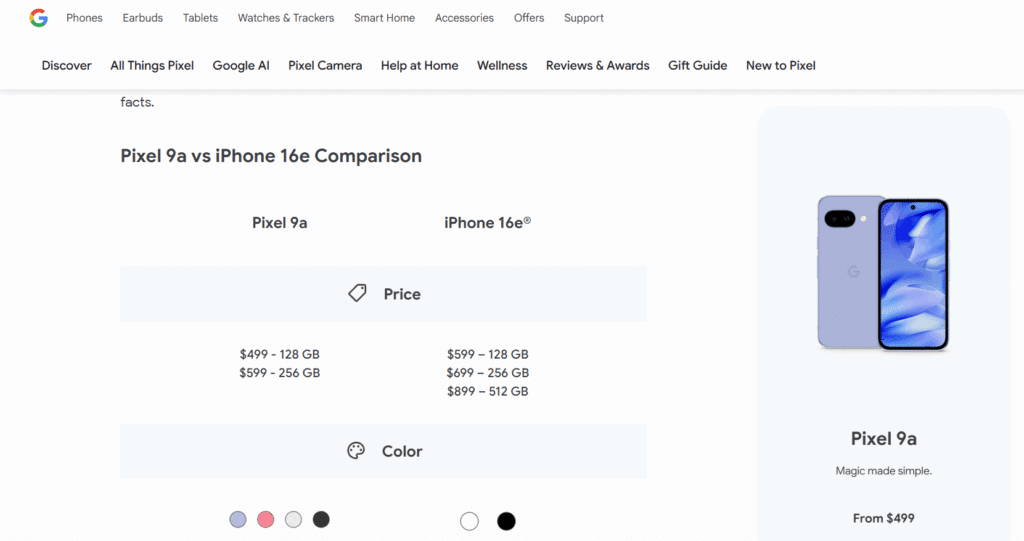Open the Phones menu
Image resolution: width=1024 pixels, height=541 pixels.
point(84,18)
